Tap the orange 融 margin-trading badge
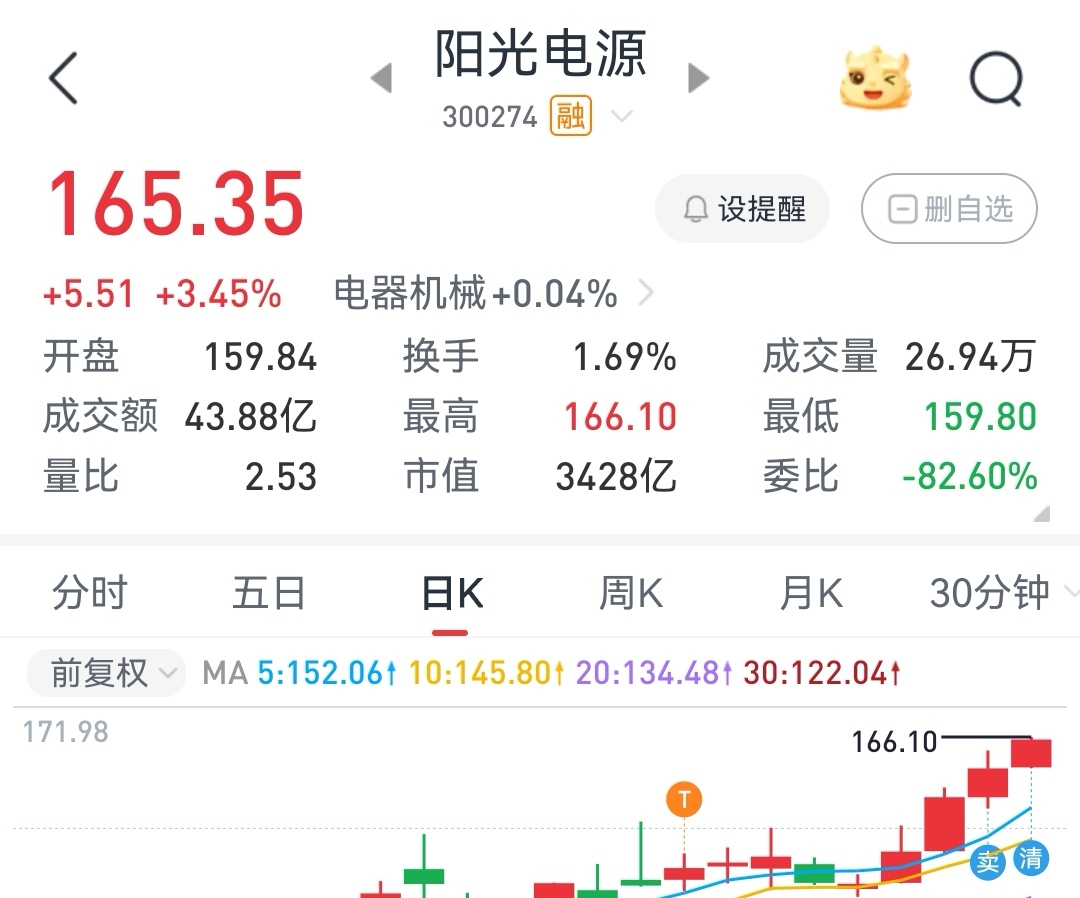Viewport: 1080px width, 898px height. tap(570, 116)
